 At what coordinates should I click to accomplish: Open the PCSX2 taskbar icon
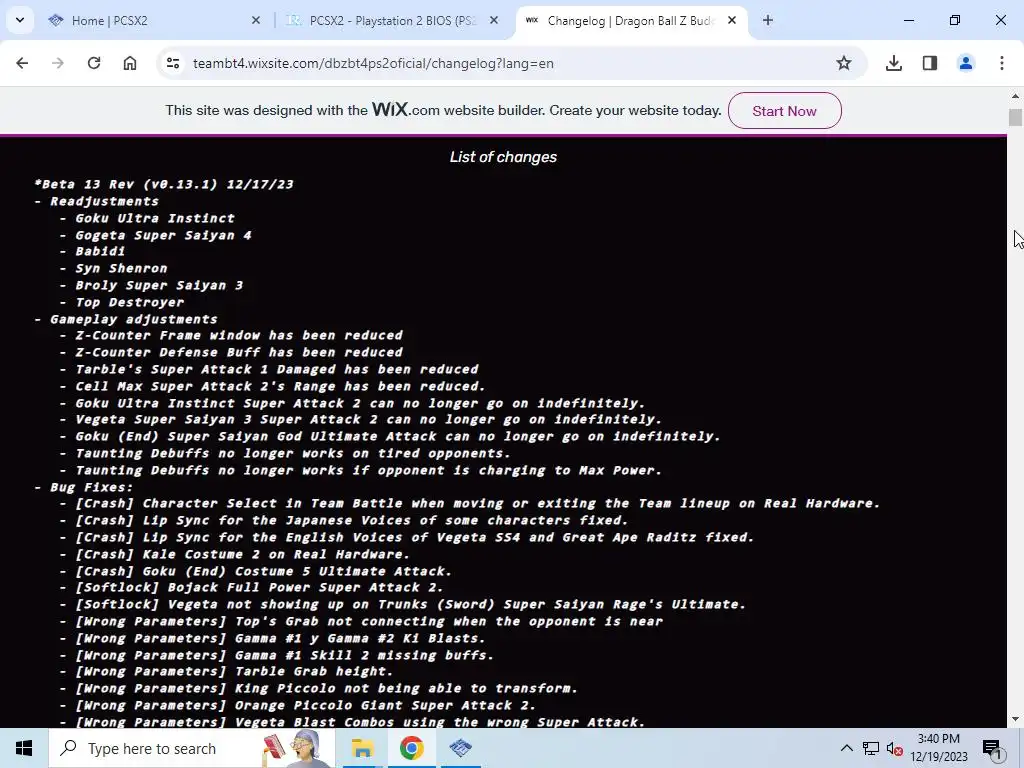pos(460,748)
